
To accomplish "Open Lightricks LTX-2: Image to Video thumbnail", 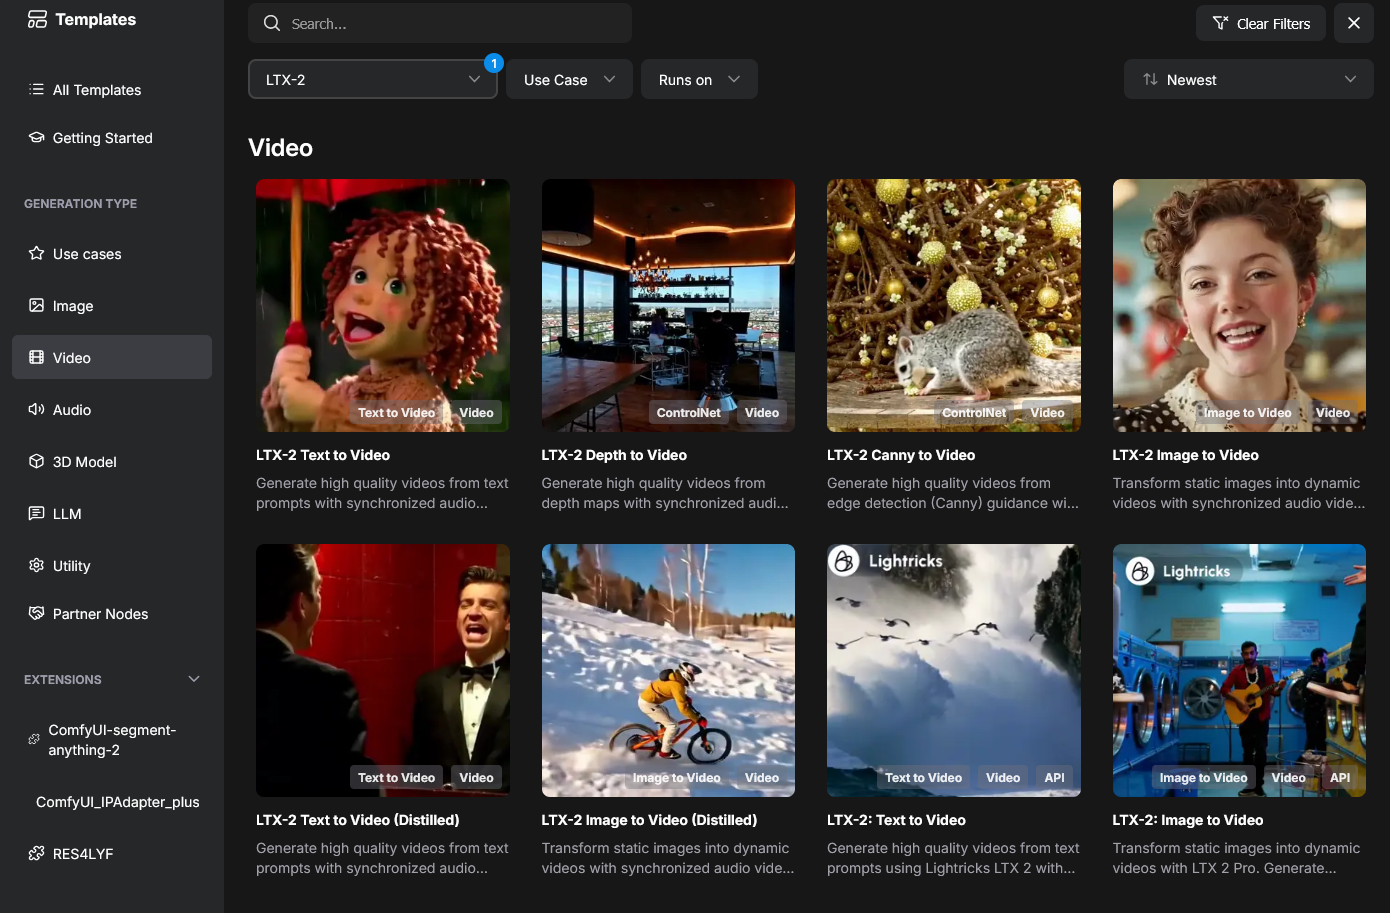I will [x=1239, y=670].
